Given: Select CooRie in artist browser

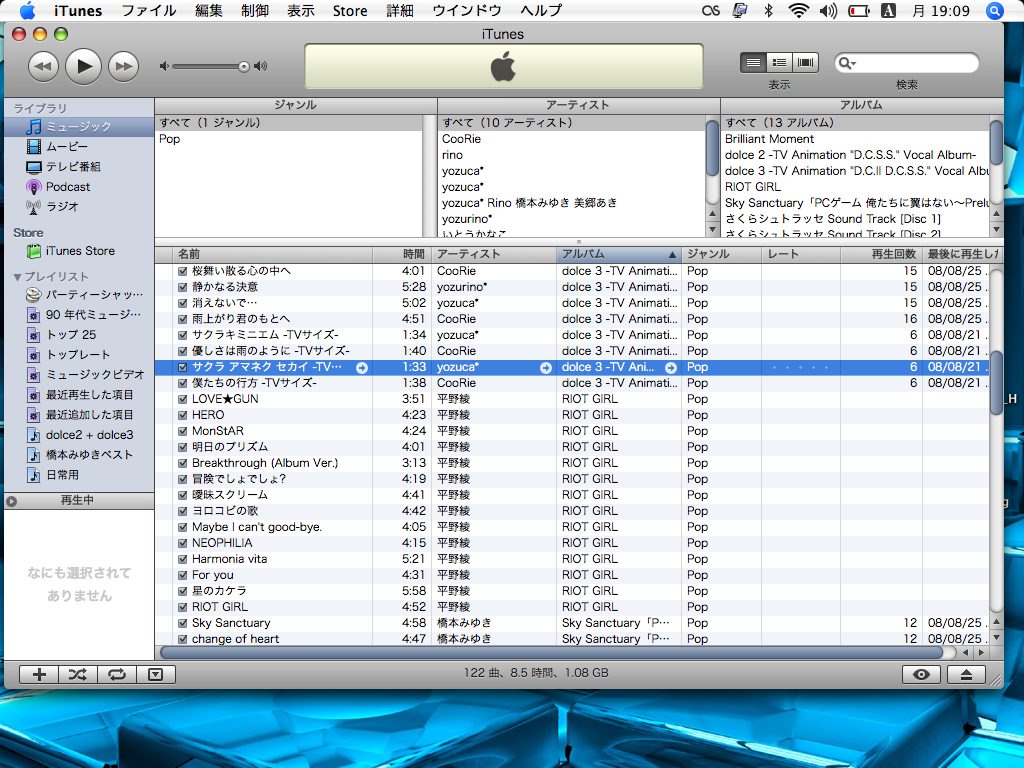Looking at the screenshot, I should coord(572,139).
